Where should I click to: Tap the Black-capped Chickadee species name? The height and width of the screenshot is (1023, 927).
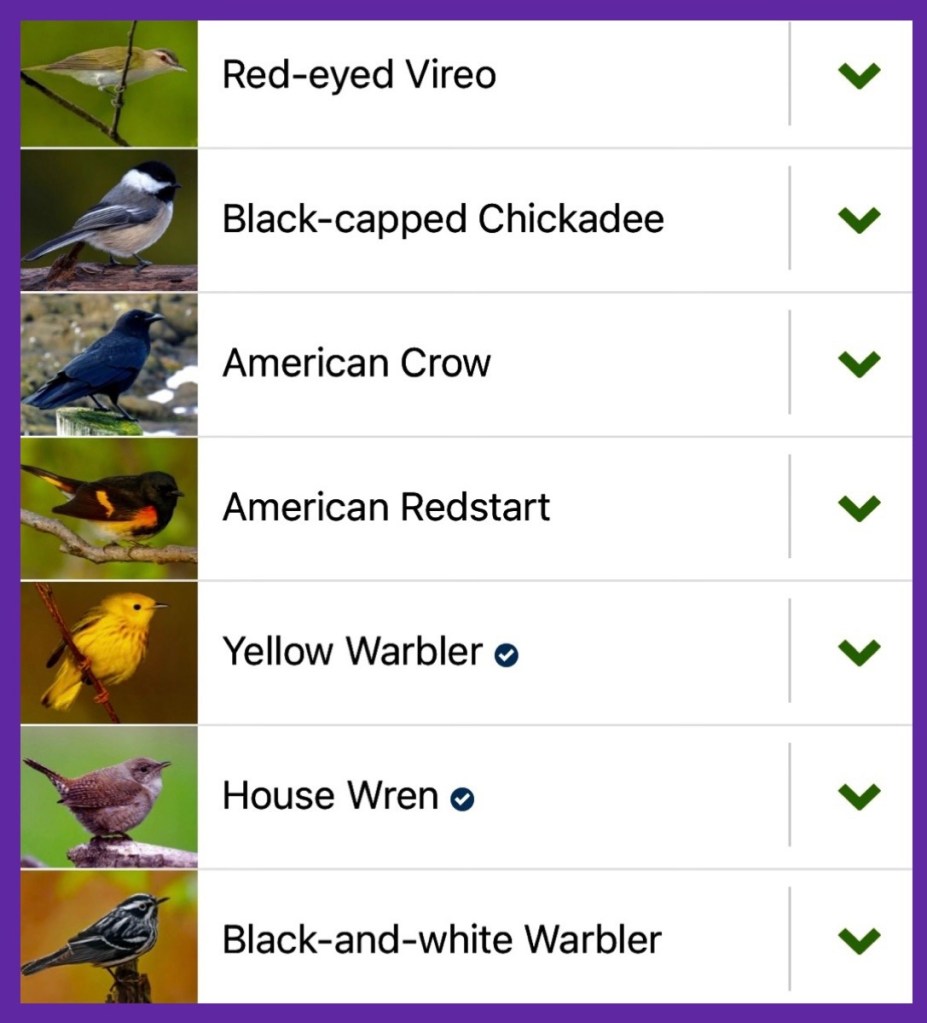click(x=442, y=219)
